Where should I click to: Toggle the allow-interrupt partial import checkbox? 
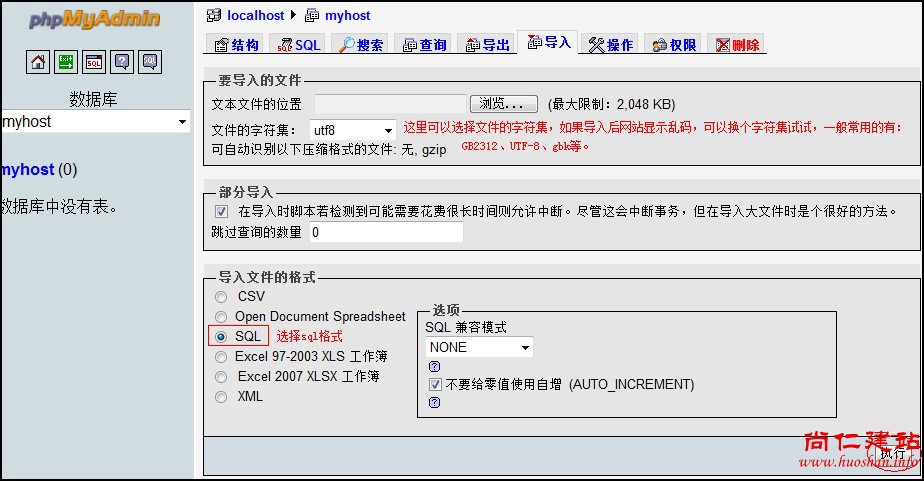coord(221,212)
